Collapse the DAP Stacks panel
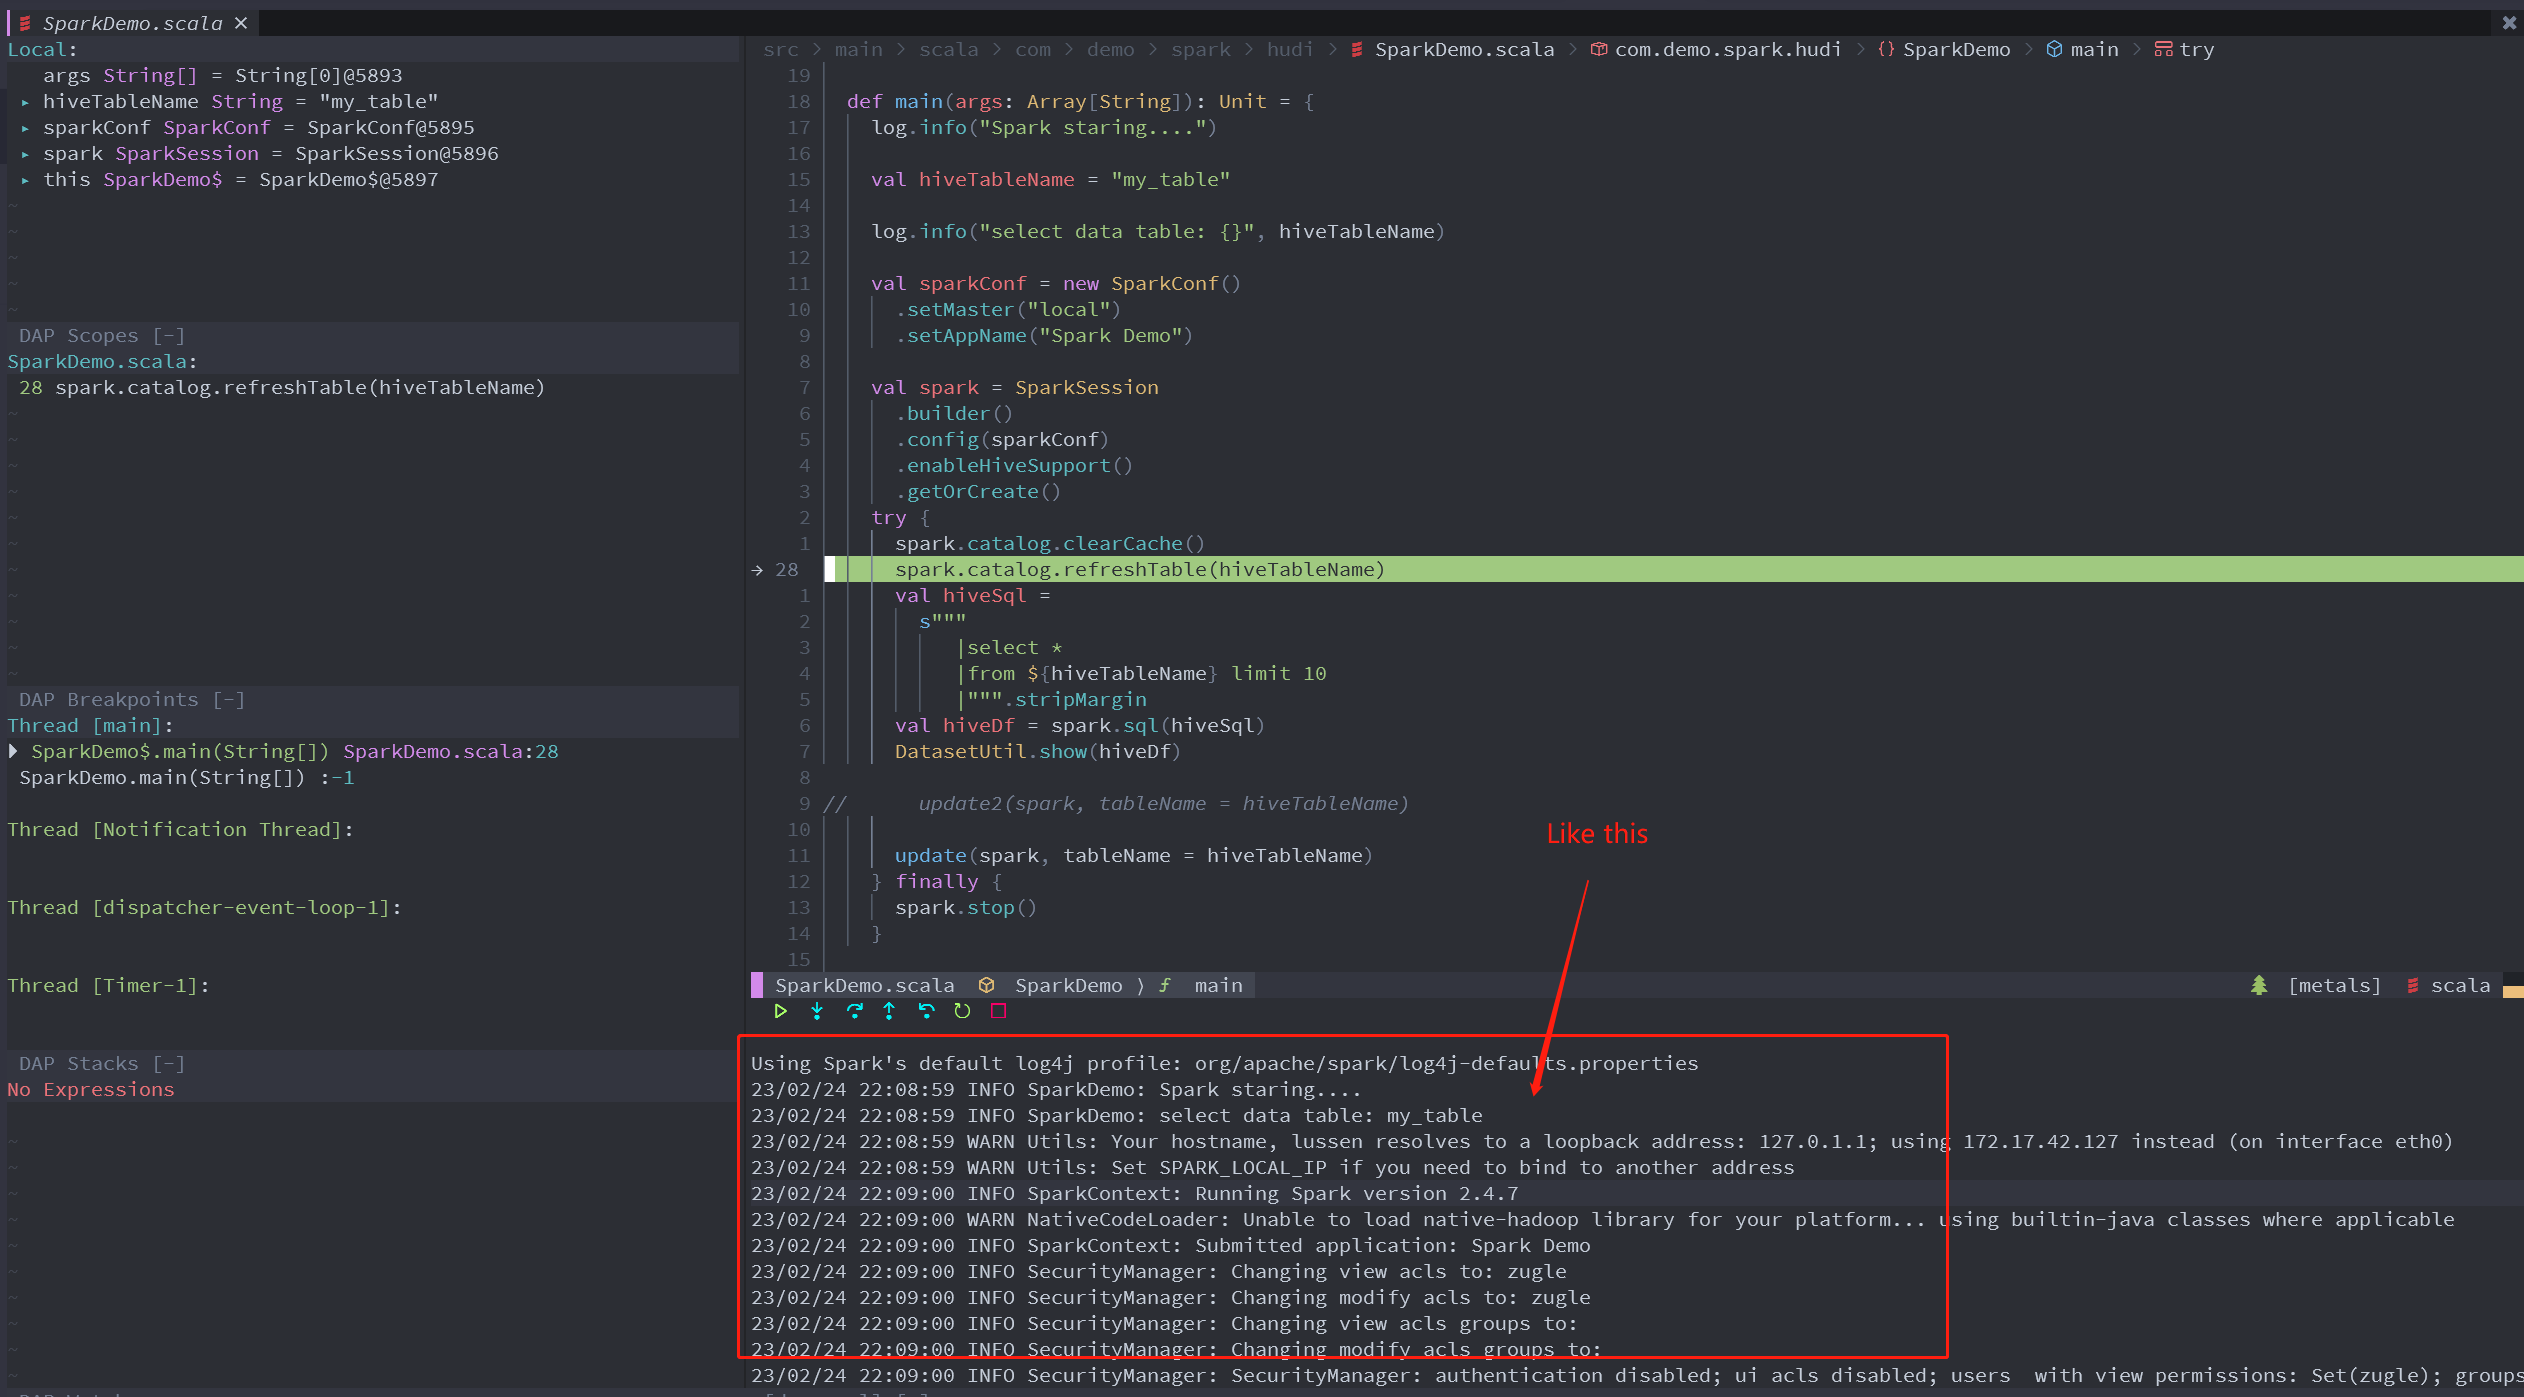Image resolution: width=2524 pixels, height=1397 pixels. [169, 1063]
